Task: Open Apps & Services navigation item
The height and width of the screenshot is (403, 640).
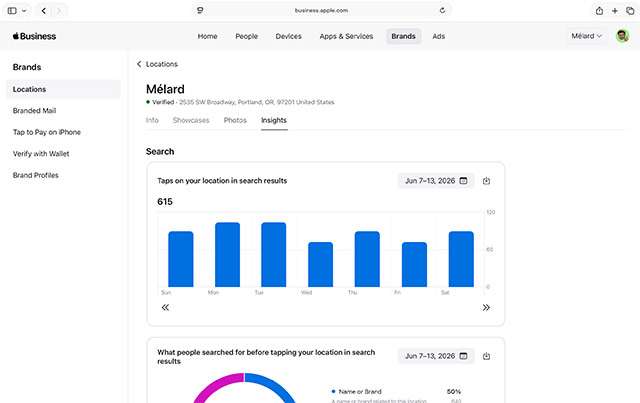Action: pos(346,36)
